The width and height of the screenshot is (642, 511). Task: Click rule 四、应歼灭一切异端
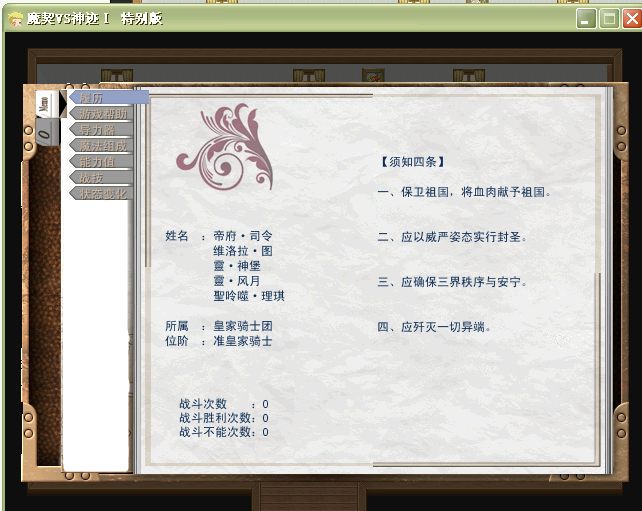click(434, 327)
